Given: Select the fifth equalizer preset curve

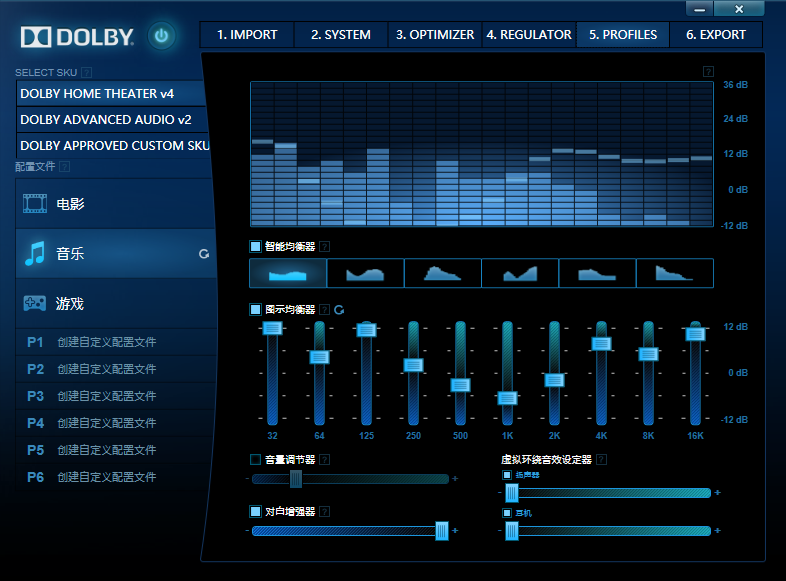Looking at the screenshot, I should 597,273.
